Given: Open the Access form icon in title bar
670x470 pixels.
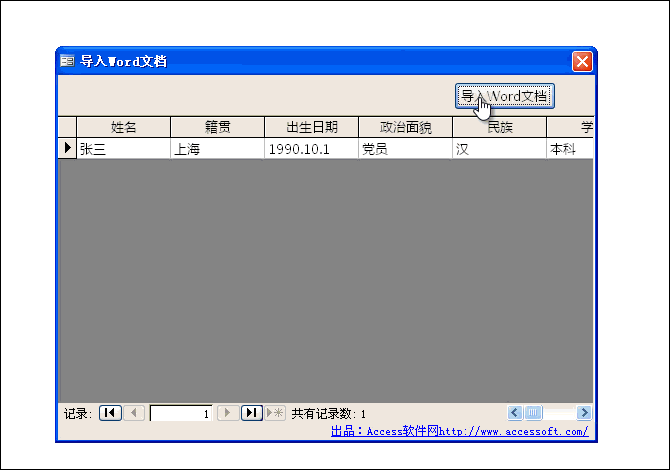Looking at the screenshot, I should [x=67, y=61].
